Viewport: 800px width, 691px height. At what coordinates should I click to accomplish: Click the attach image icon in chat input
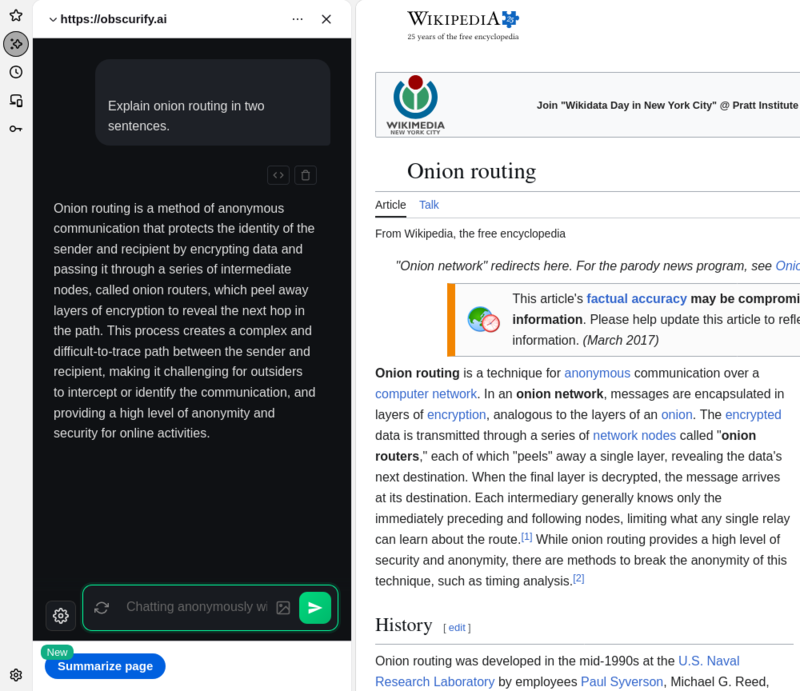pyautogui.click(x=283, y=607)
